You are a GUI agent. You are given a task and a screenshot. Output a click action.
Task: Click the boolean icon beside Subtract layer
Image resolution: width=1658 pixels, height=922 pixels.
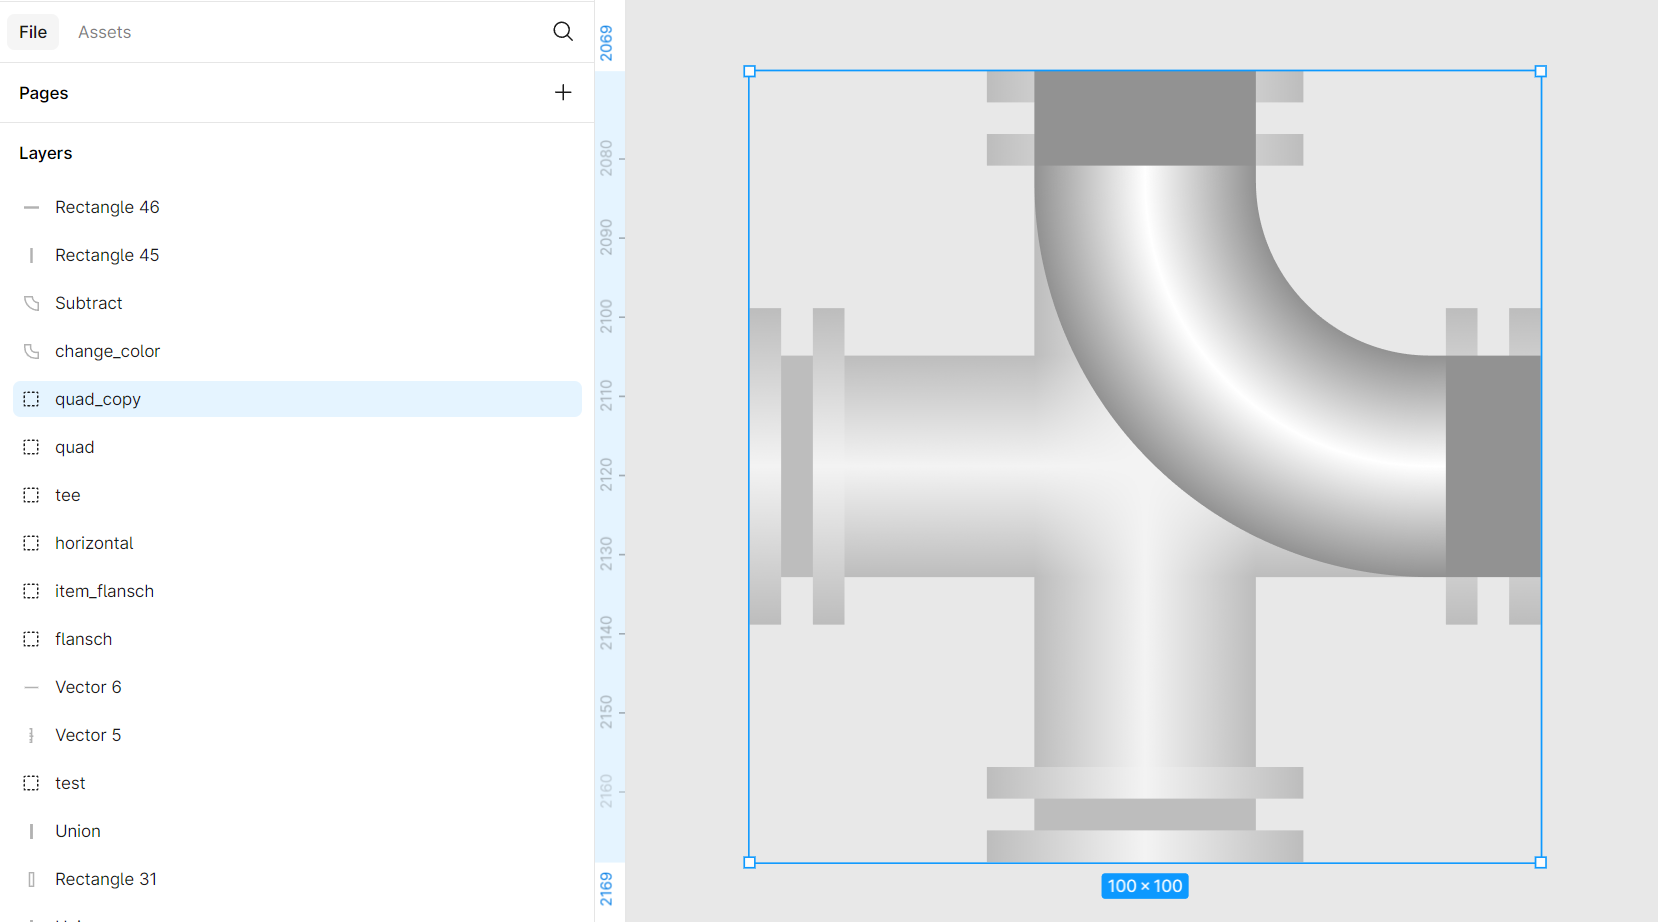tap(32, 303)
